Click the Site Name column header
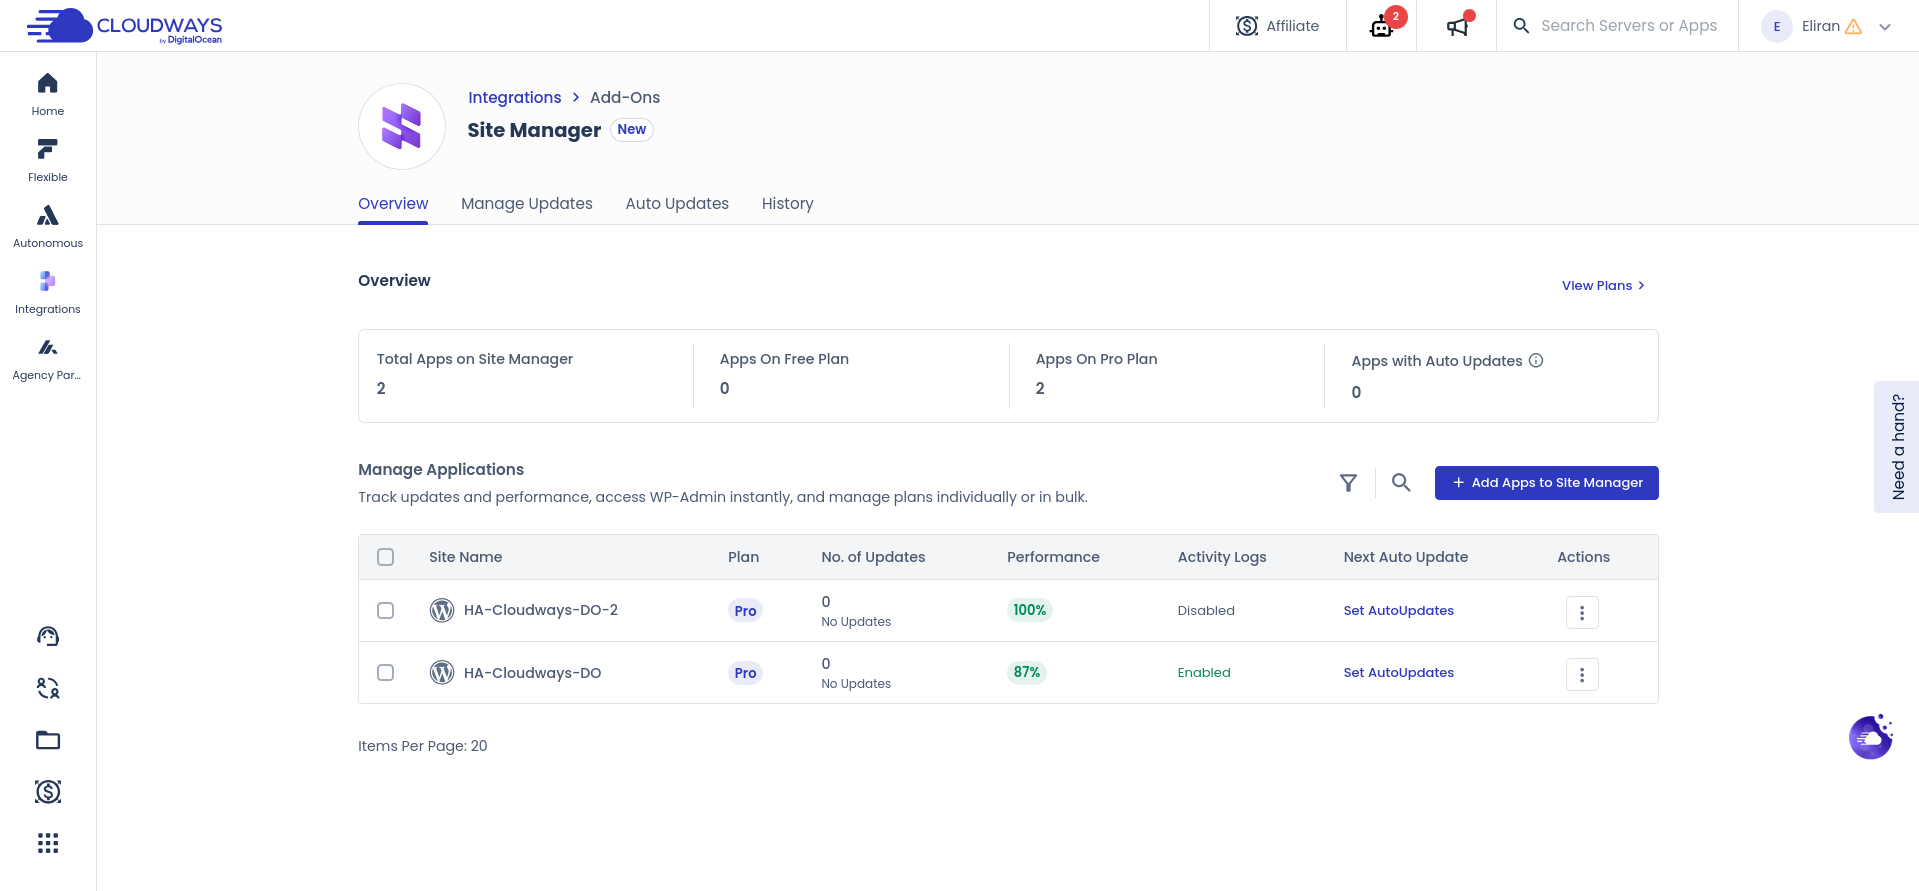1919x891 pixels. click(x=466, y=557)
